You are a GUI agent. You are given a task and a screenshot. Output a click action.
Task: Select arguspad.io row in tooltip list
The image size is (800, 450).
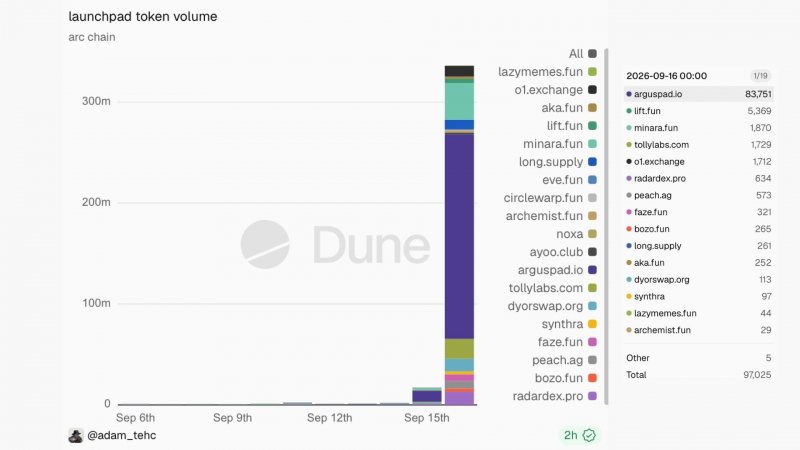point(698,94)
